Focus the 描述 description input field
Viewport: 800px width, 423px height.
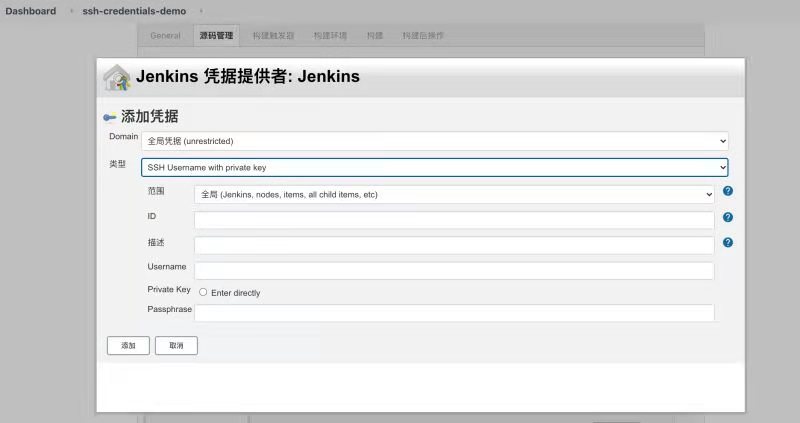point(454,245)
